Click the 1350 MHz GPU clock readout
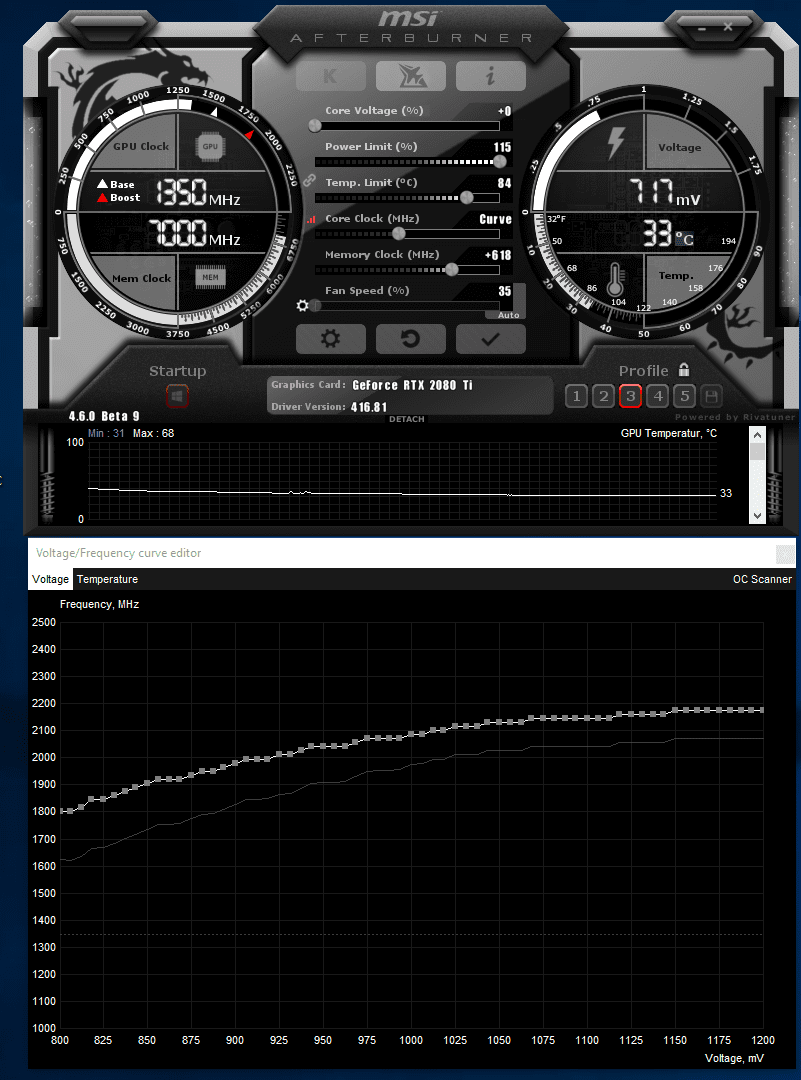This screenshot has width=801, height=1080. tap(198, 193)
